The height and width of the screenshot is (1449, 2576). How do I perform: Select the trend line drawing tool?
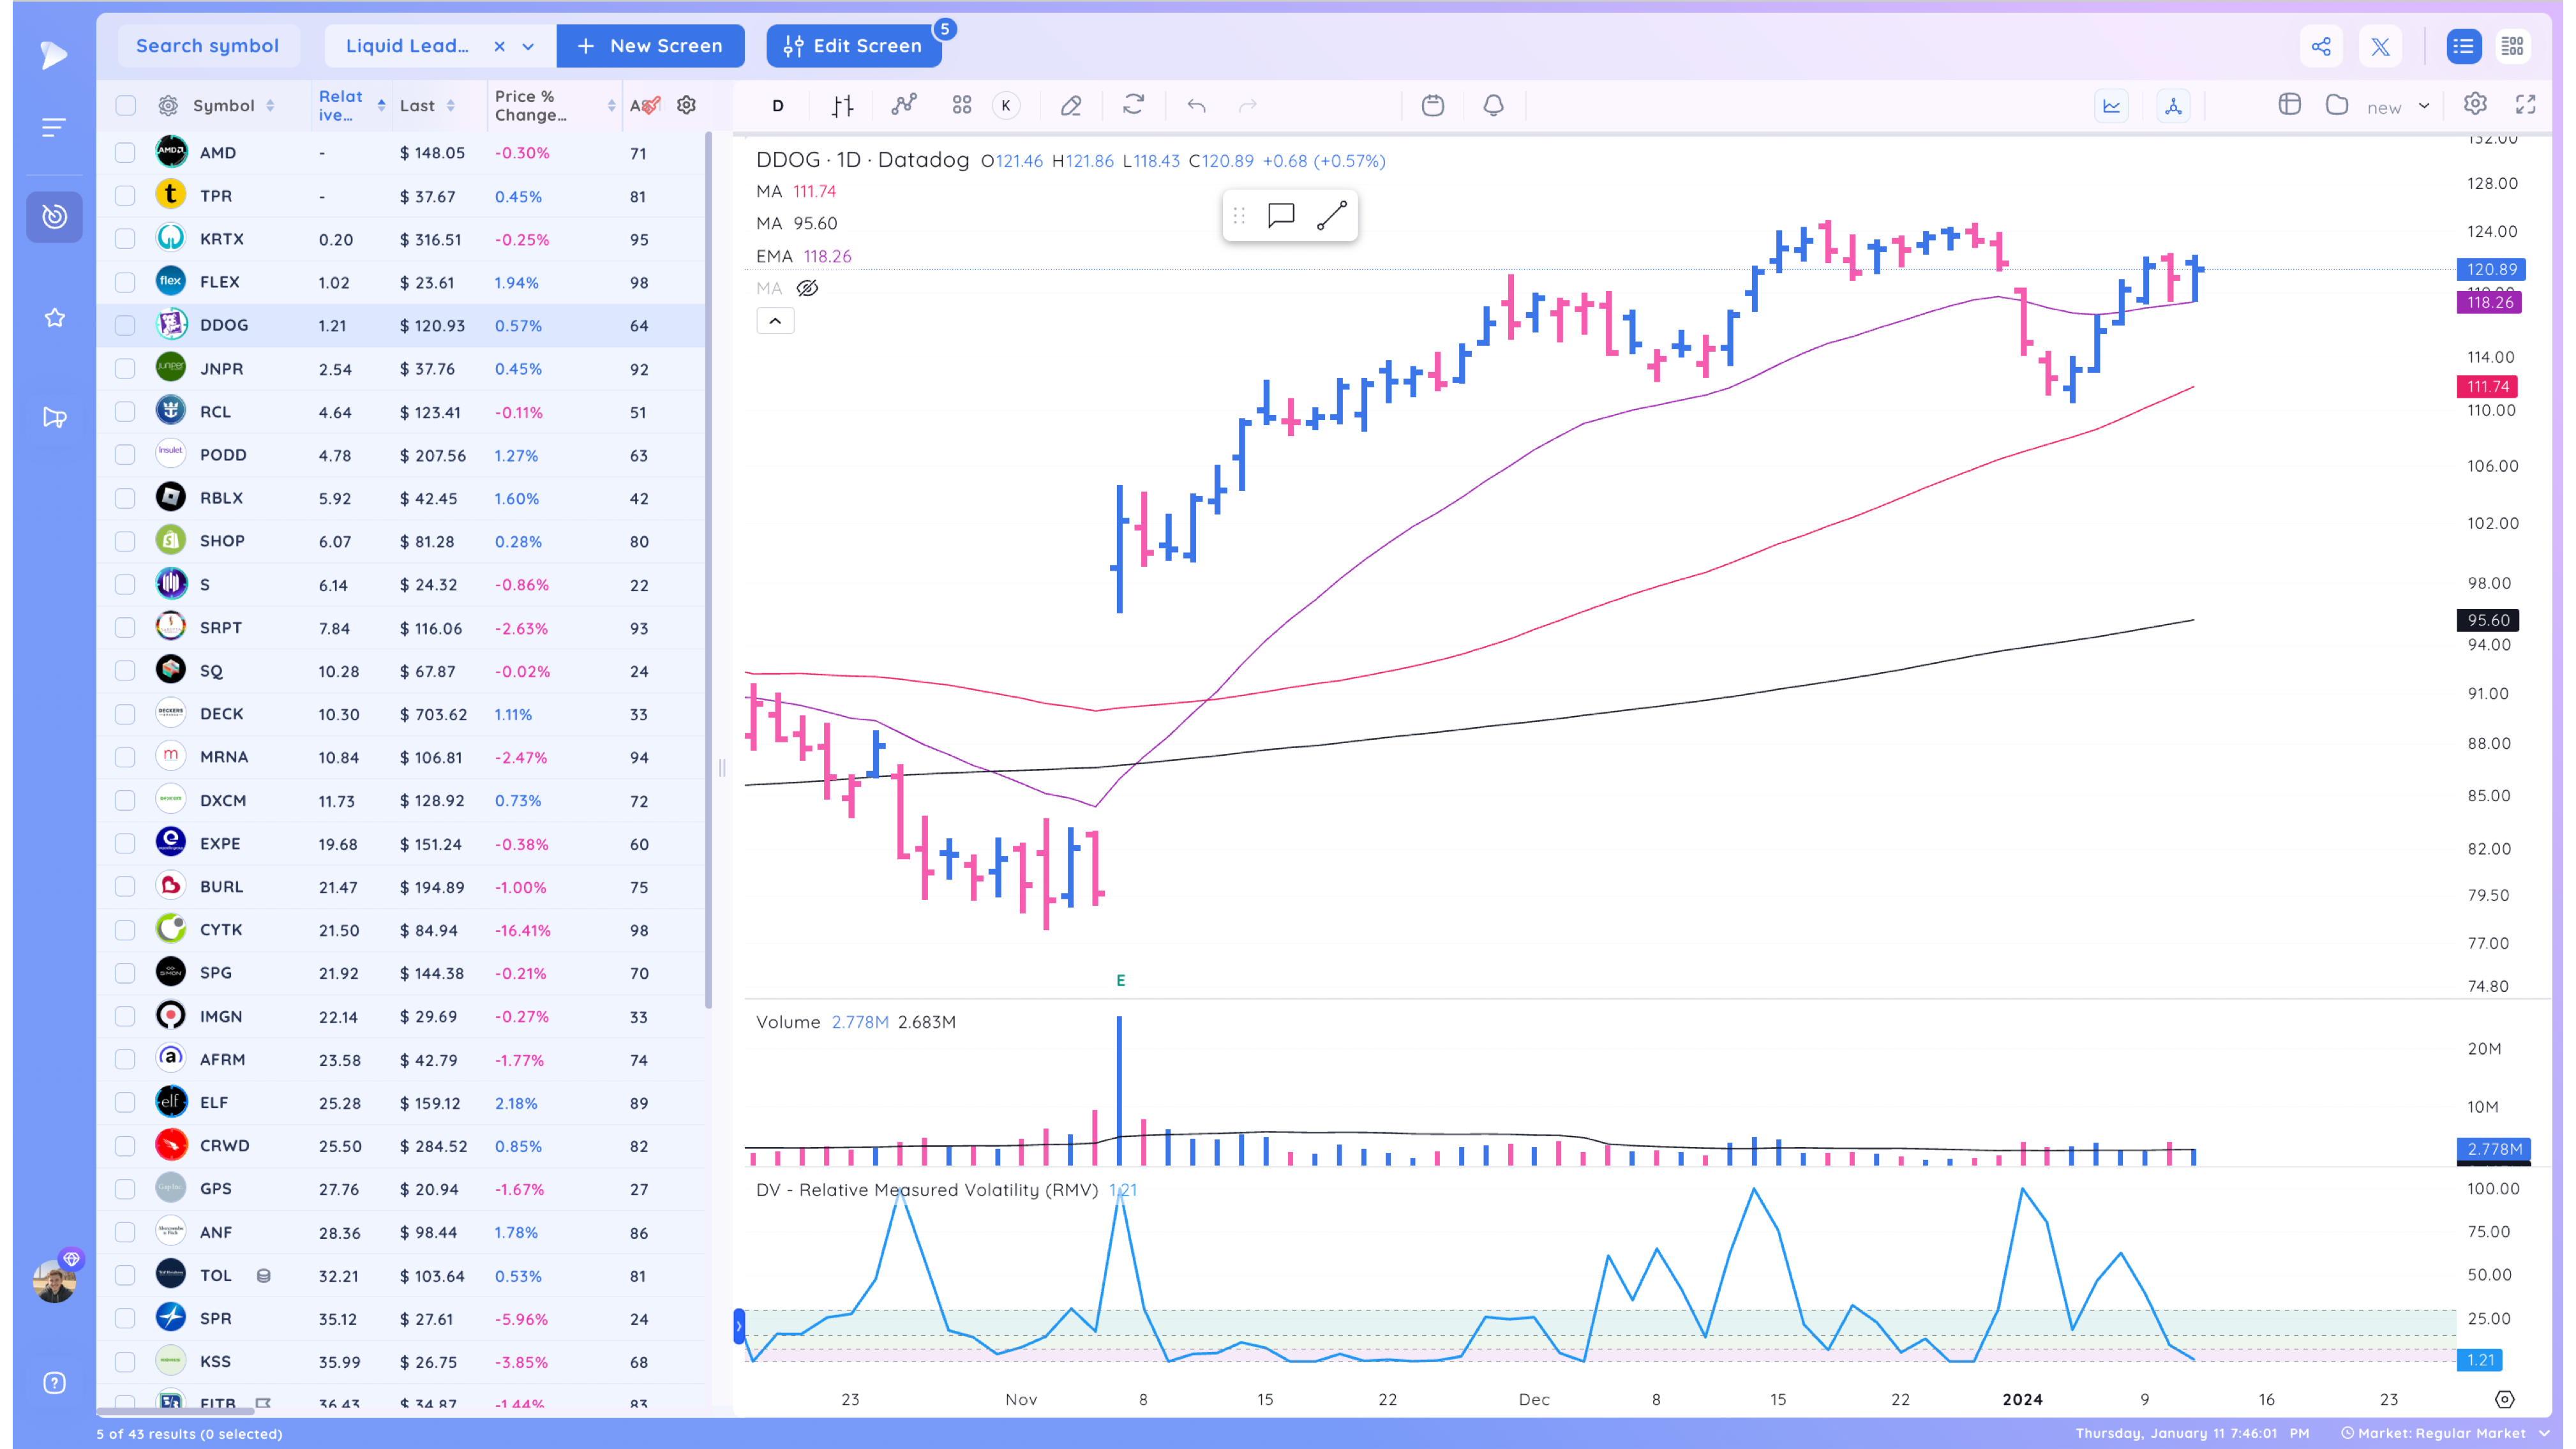[x=1332, y=215]
